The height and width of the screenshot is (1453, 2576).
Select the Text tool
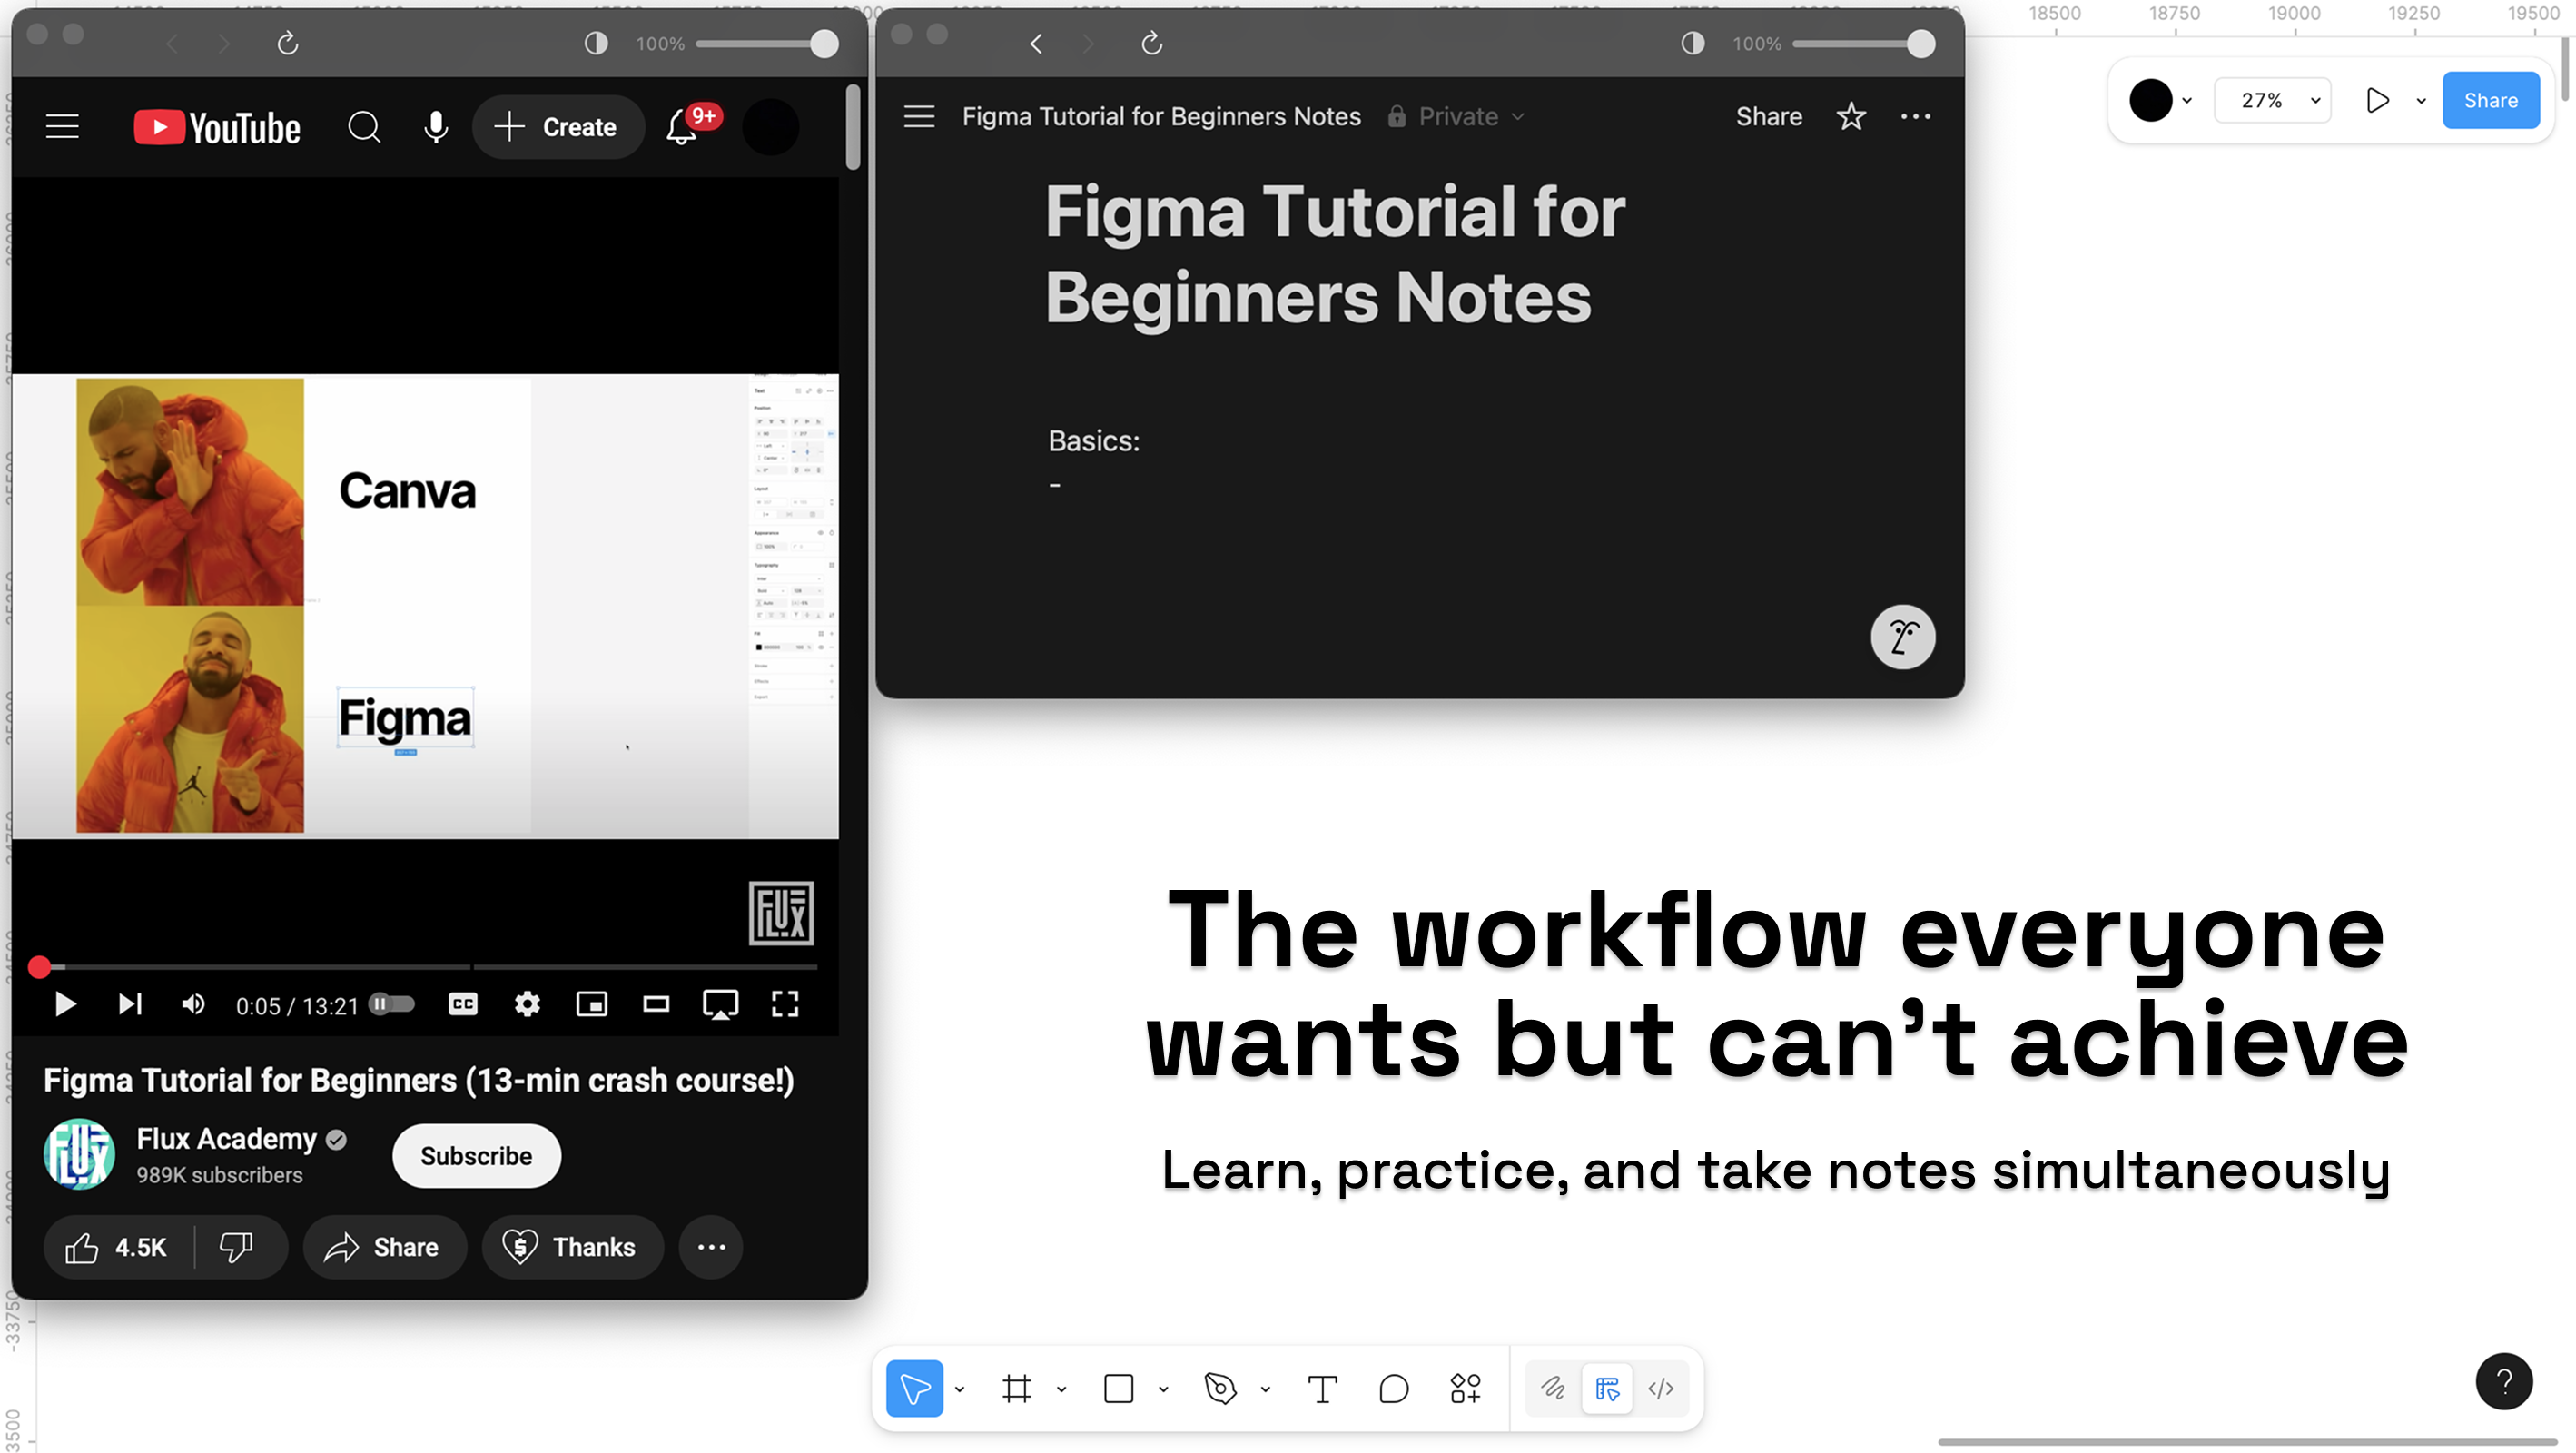pos(1322,1388)
